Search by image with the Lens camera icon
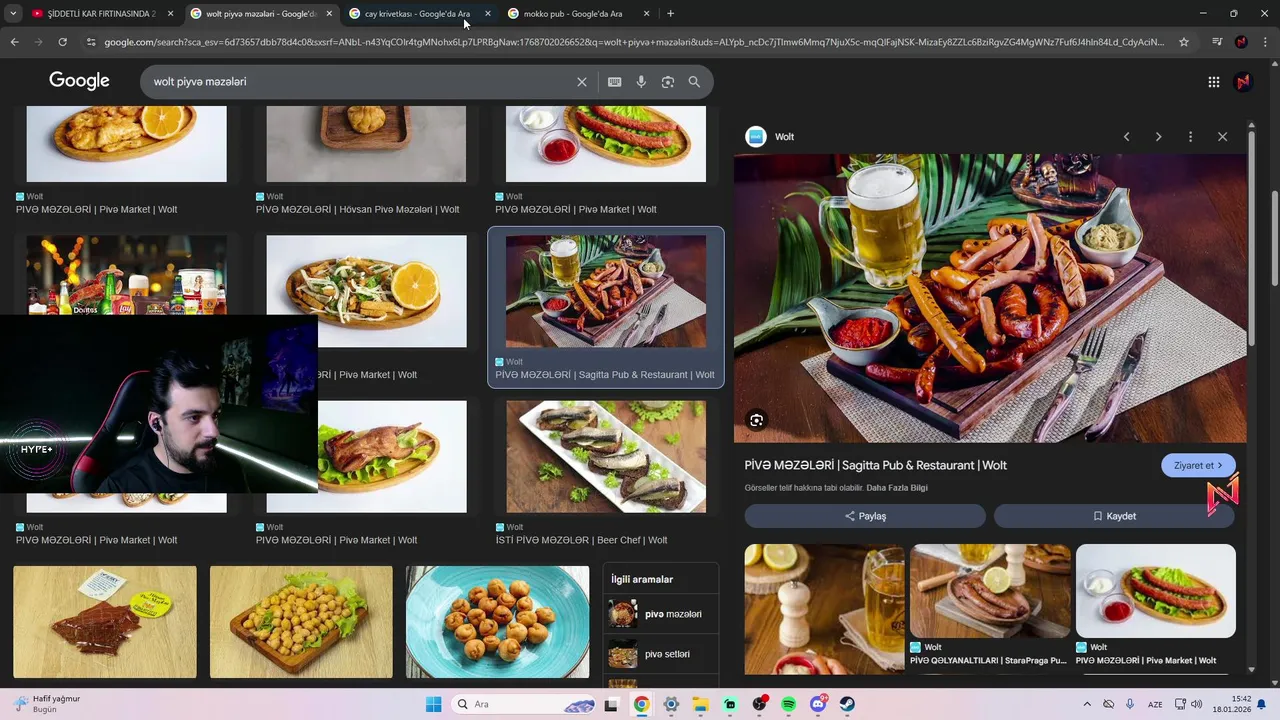The image size is (1280, 720). 668,82
